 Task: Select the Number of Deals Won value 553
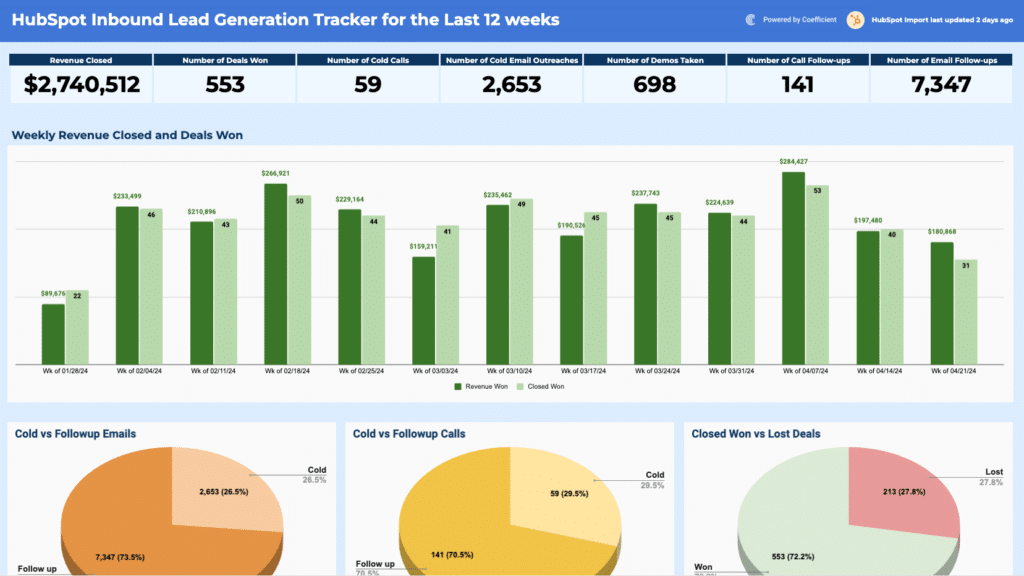coord(225,84)
